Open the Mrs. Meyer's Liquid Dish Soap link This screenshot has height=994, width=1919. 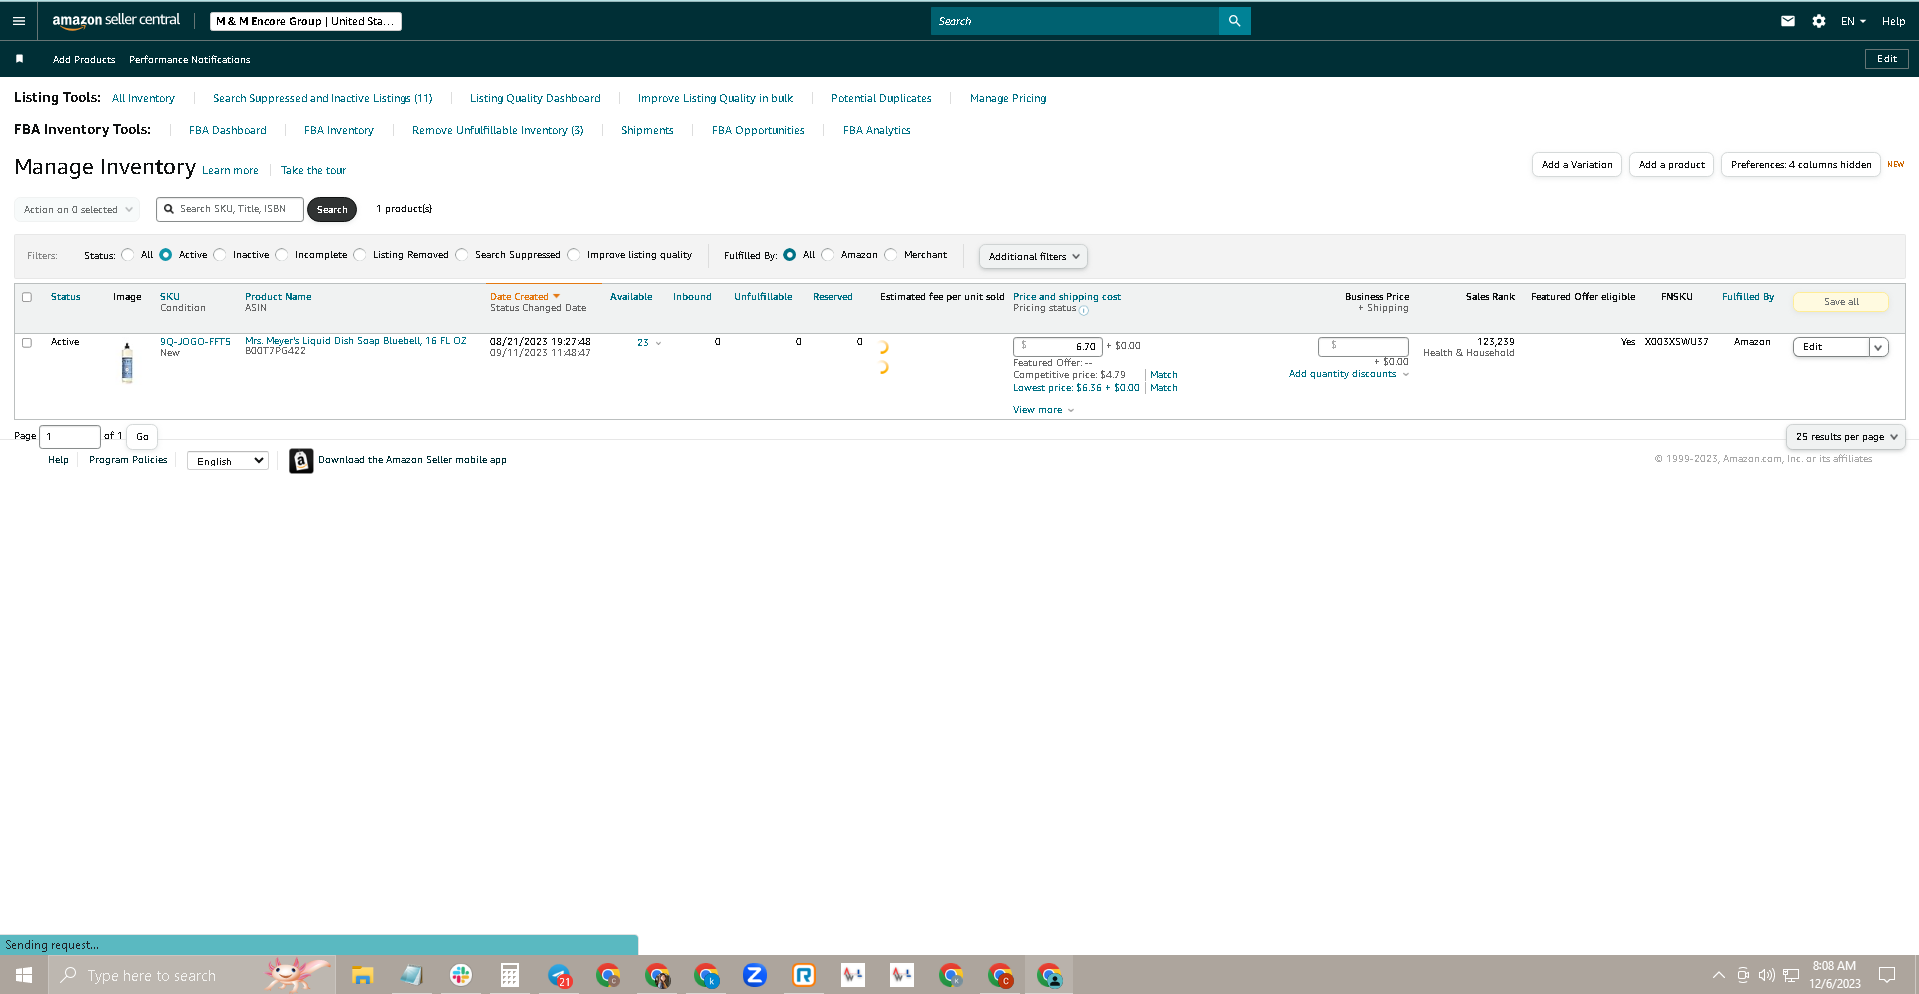(356, 341)
